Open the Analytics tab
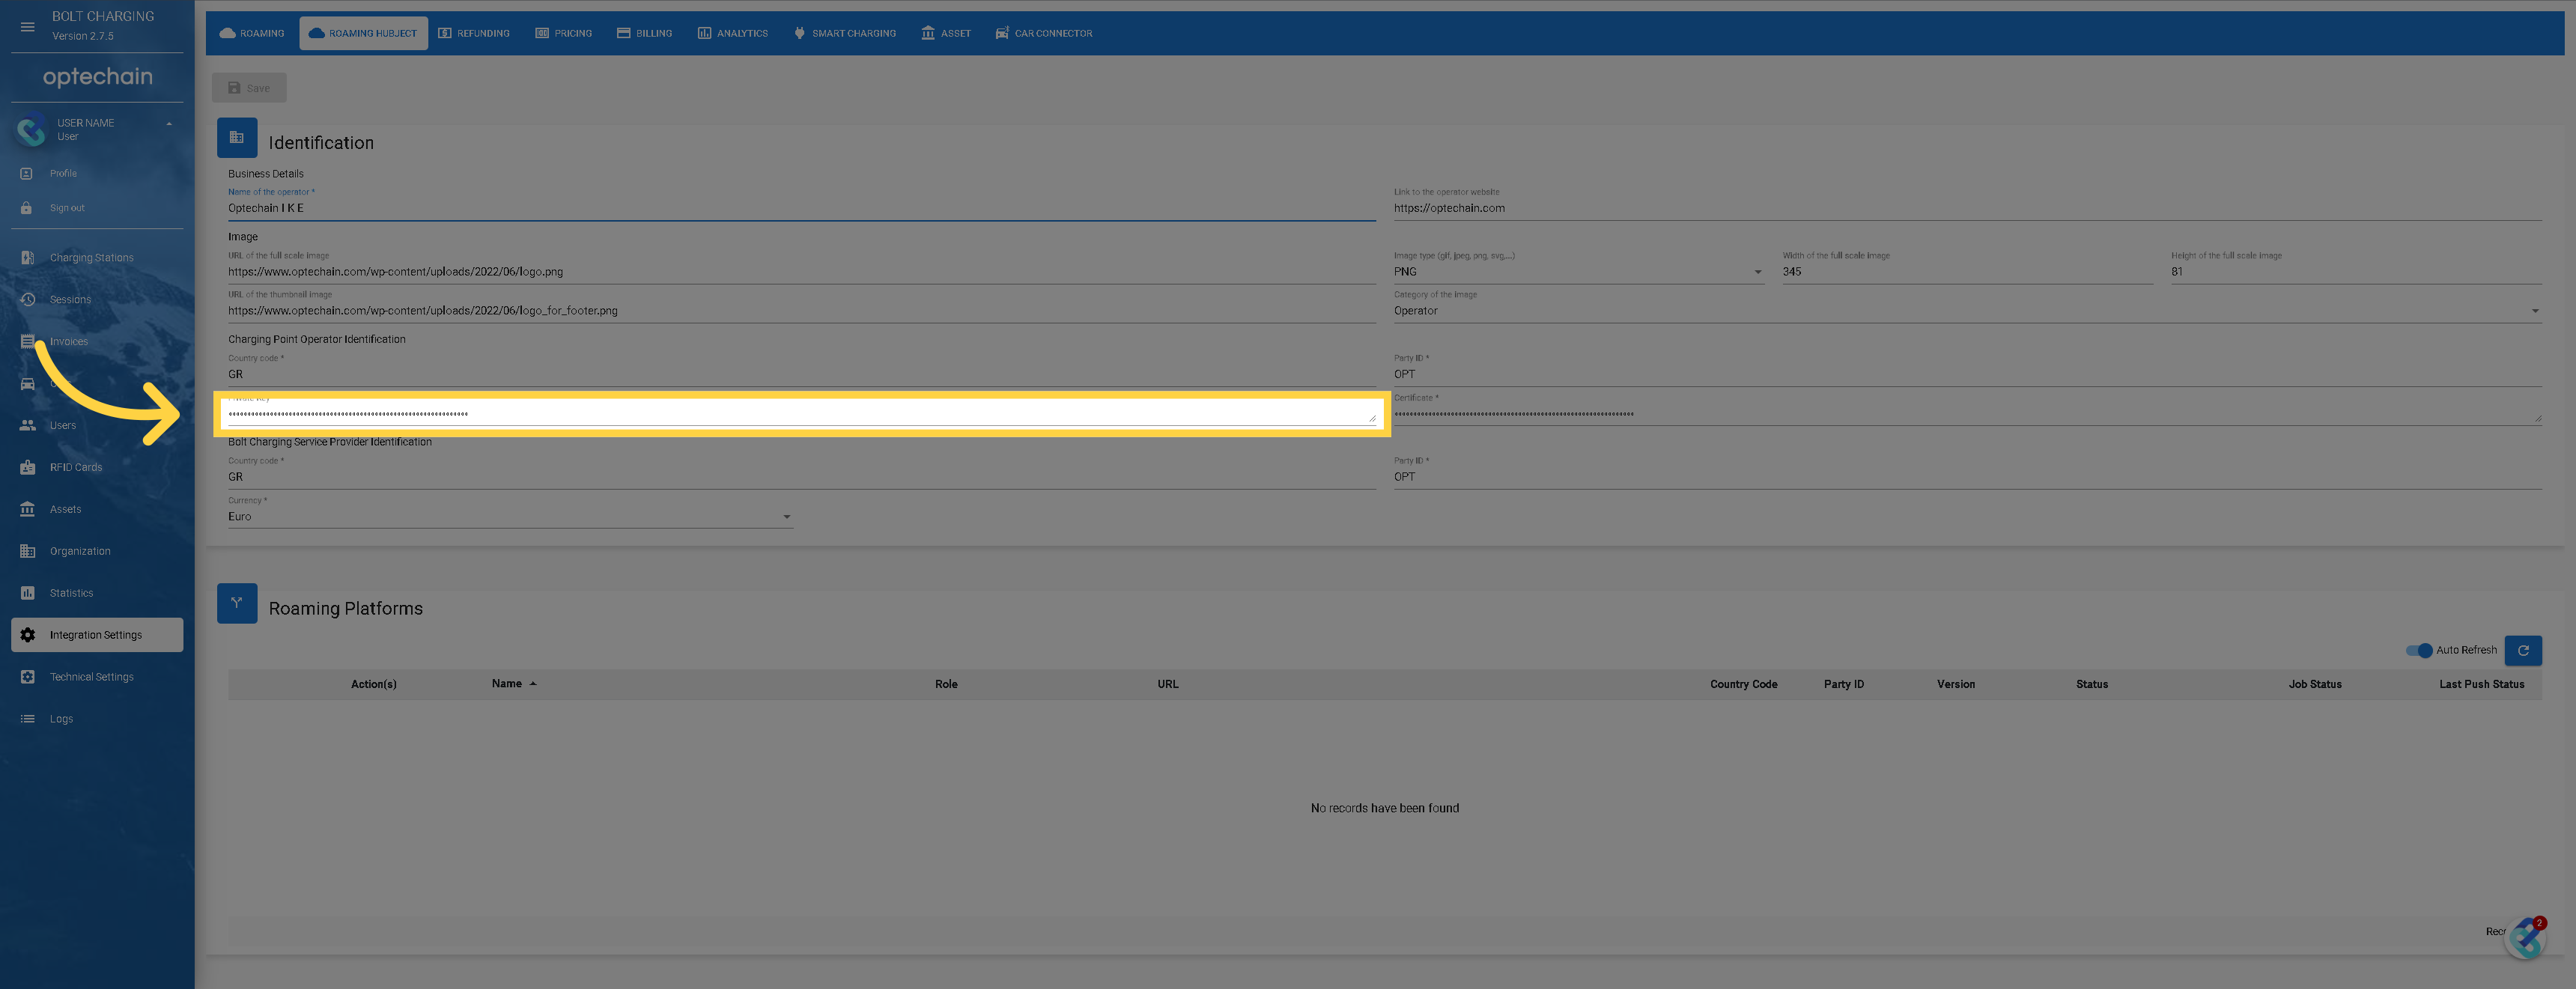2576x989 pixels. [733, 33]
